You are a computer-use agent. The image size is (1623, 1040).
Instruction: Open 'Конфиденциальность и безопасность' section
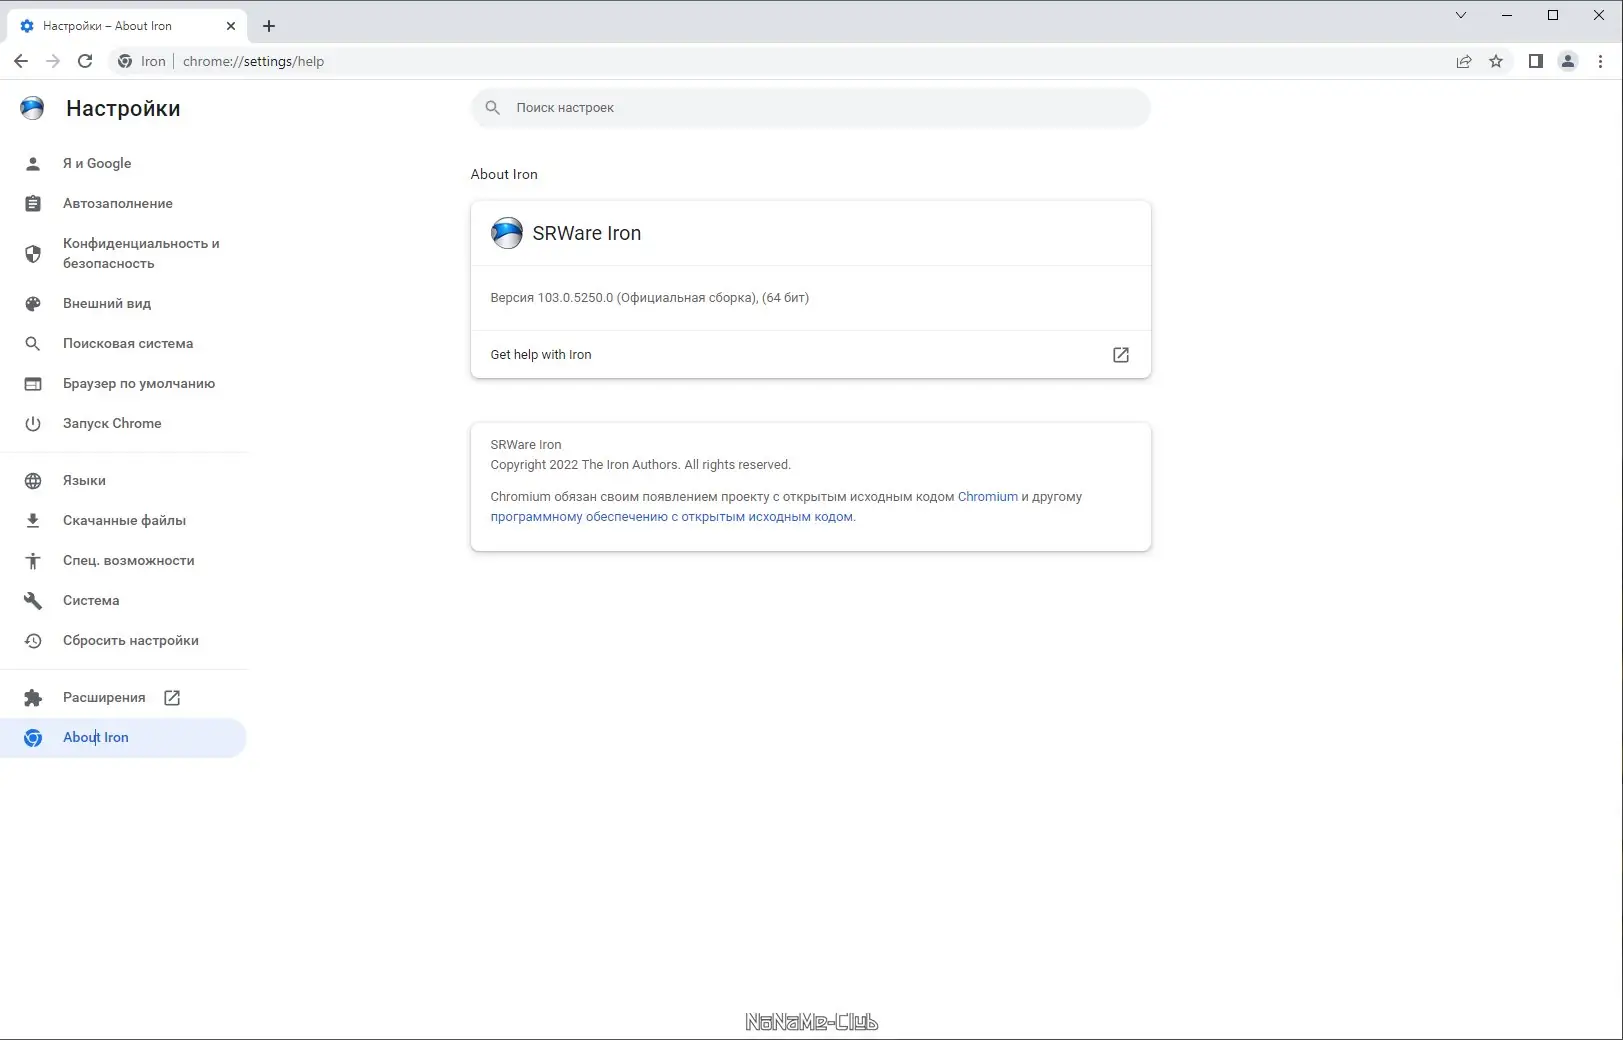[124, 253]
